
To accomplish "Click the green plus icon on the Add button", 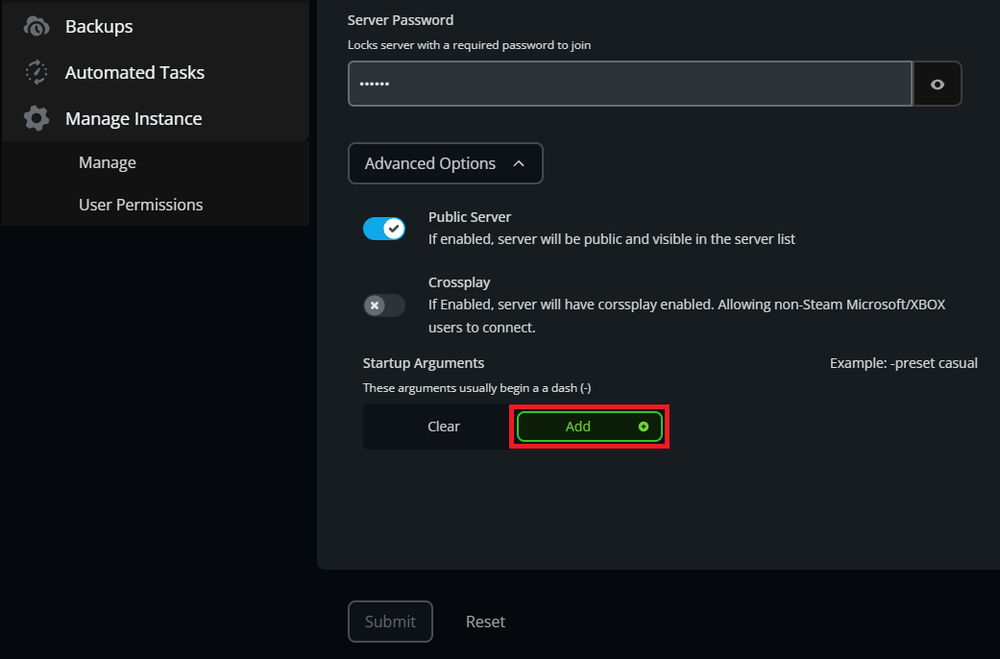I will (x=645, y=426).
